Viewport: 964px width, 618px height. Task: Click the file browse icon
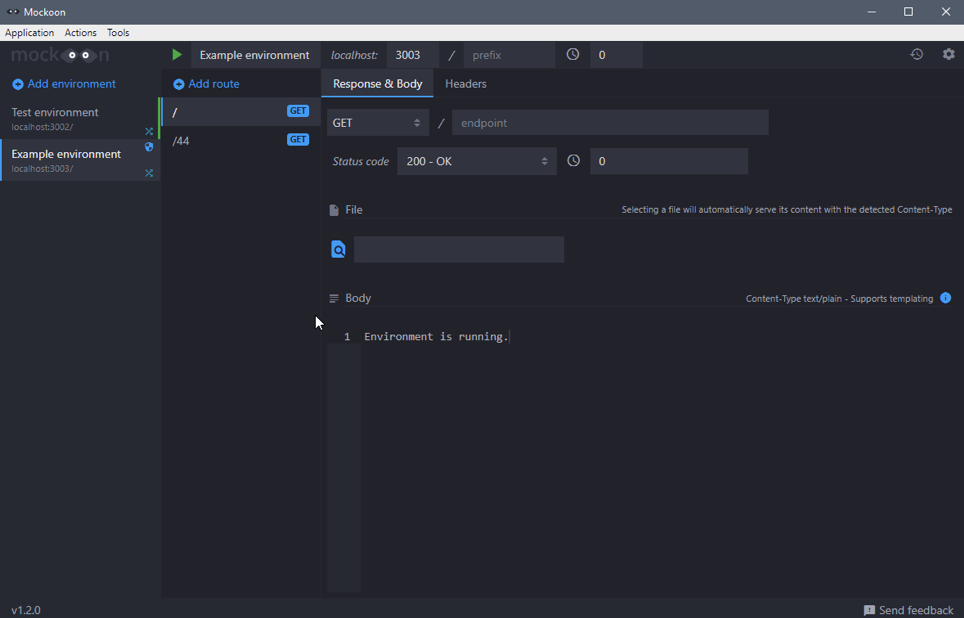[338, 249]
